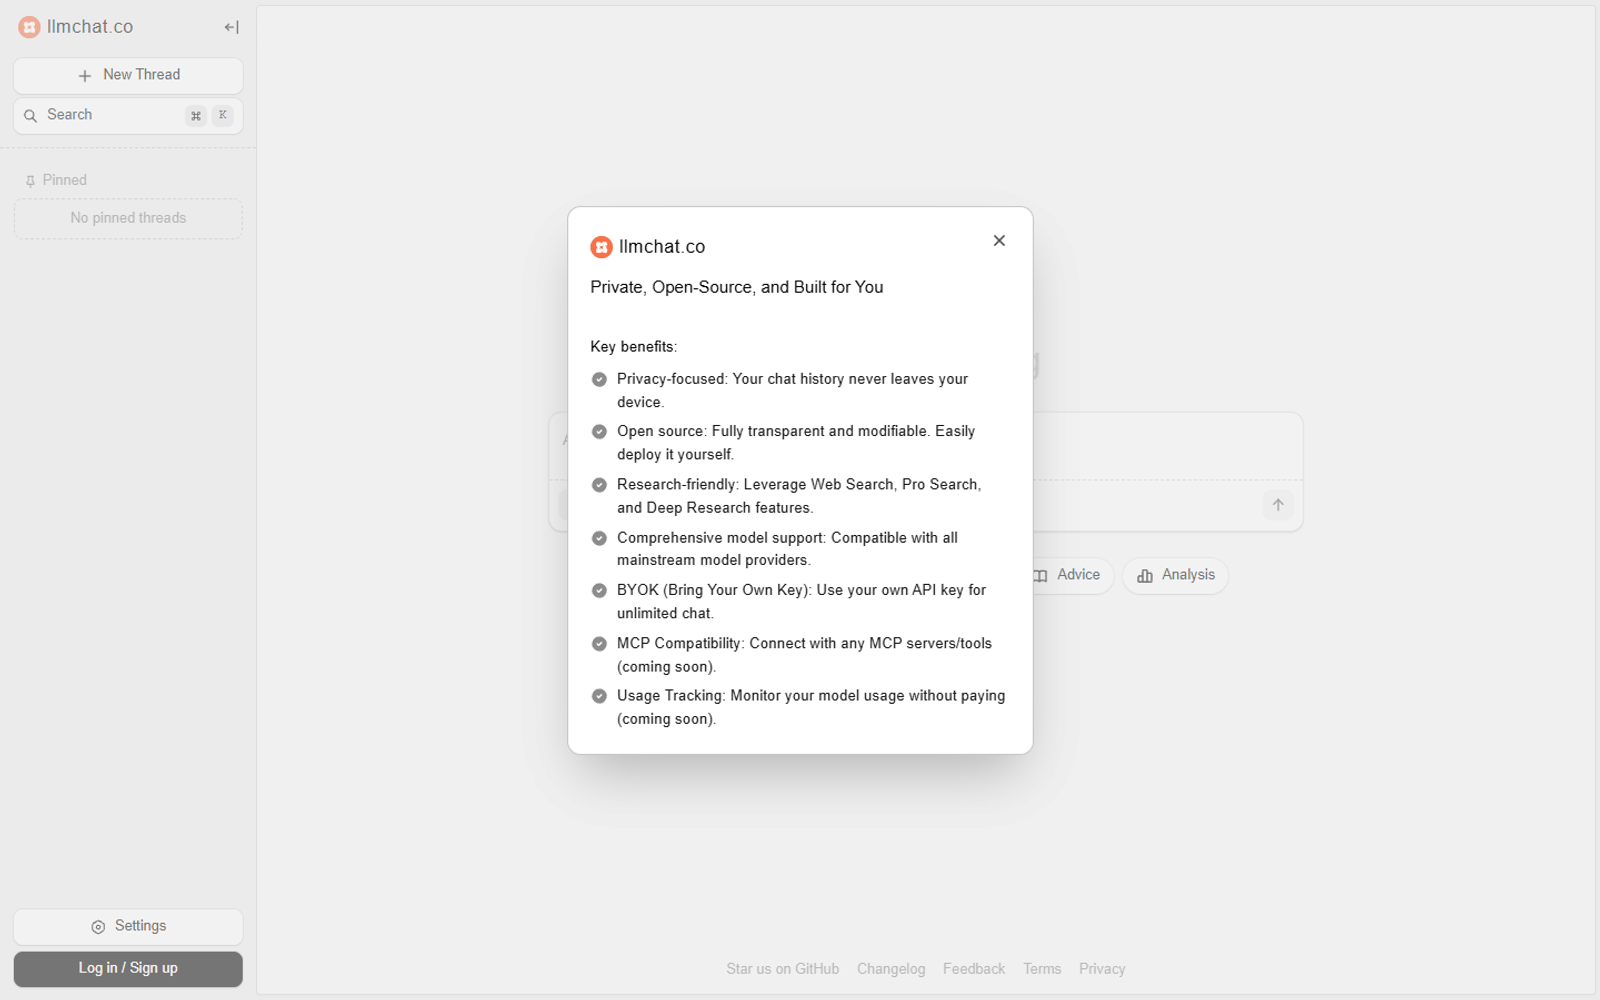Click the checkmark beside Research-friendly
Viewport: 1600px width, 1000px height.
[599, 485]
